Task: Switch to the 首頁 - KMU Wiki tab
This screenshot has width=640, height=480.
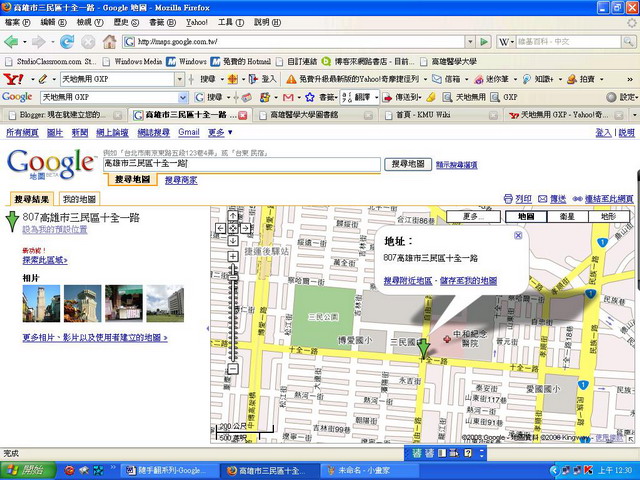Action: click(x=439, y=116)
